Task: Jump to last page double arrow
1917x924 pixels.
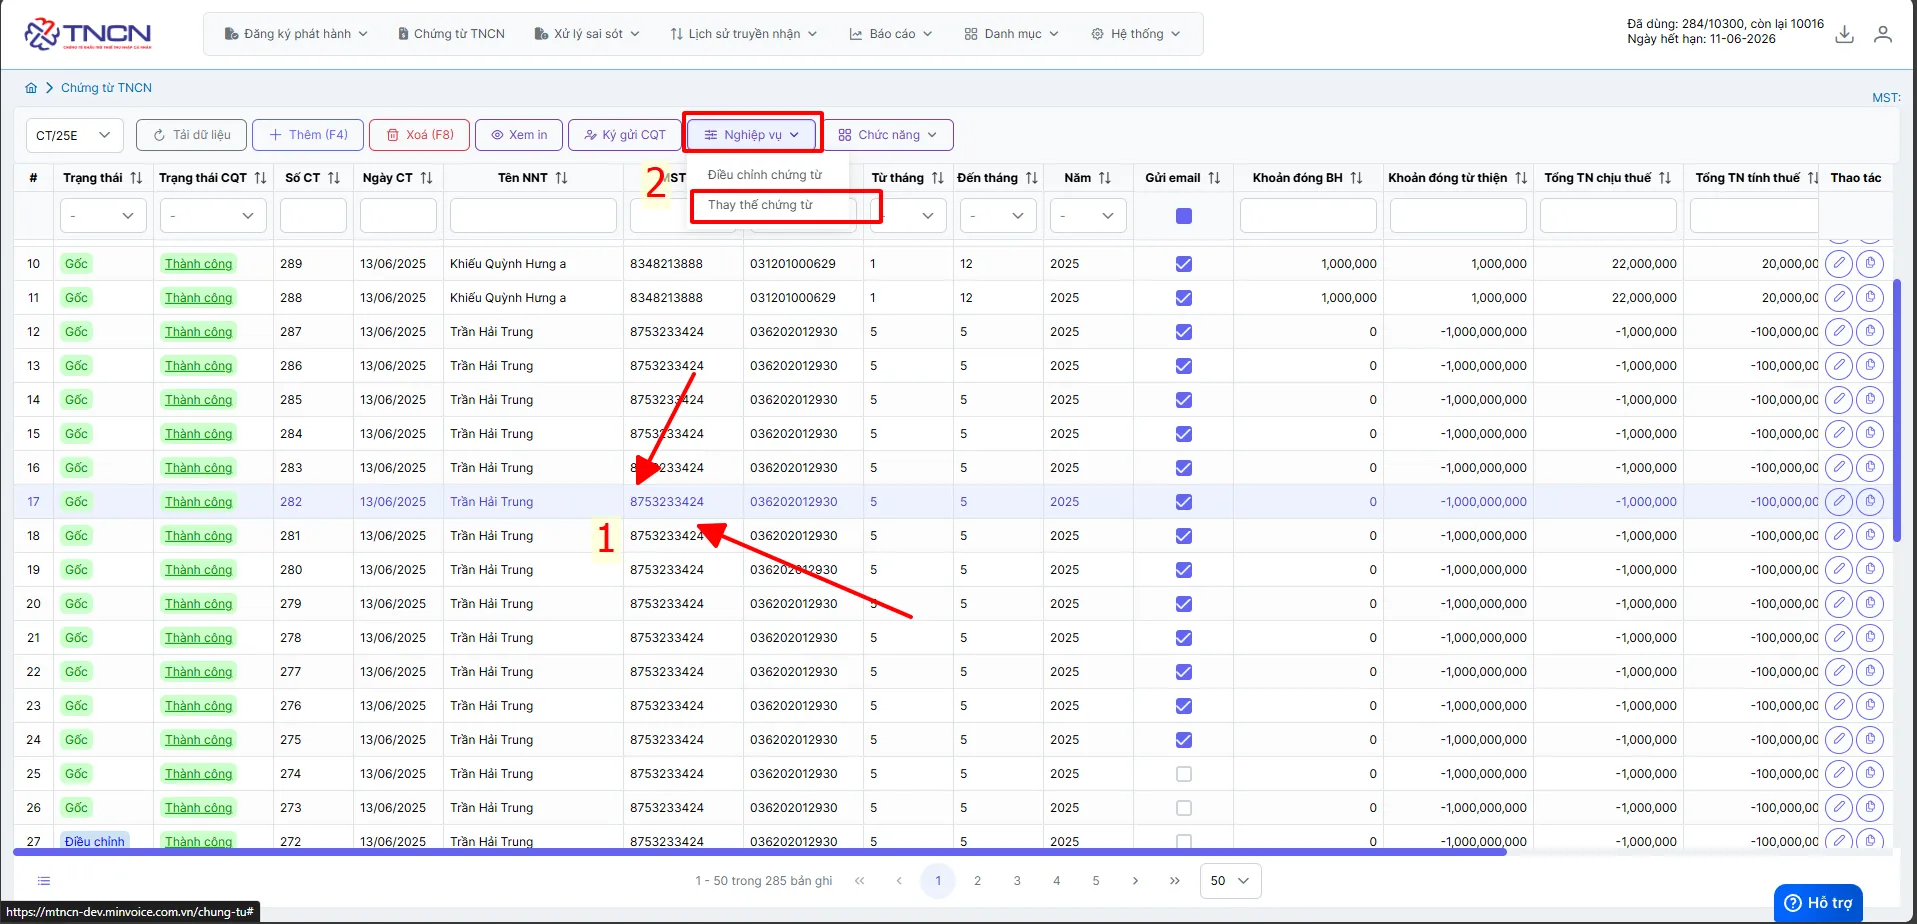Action: click(x=1175, y=881)
